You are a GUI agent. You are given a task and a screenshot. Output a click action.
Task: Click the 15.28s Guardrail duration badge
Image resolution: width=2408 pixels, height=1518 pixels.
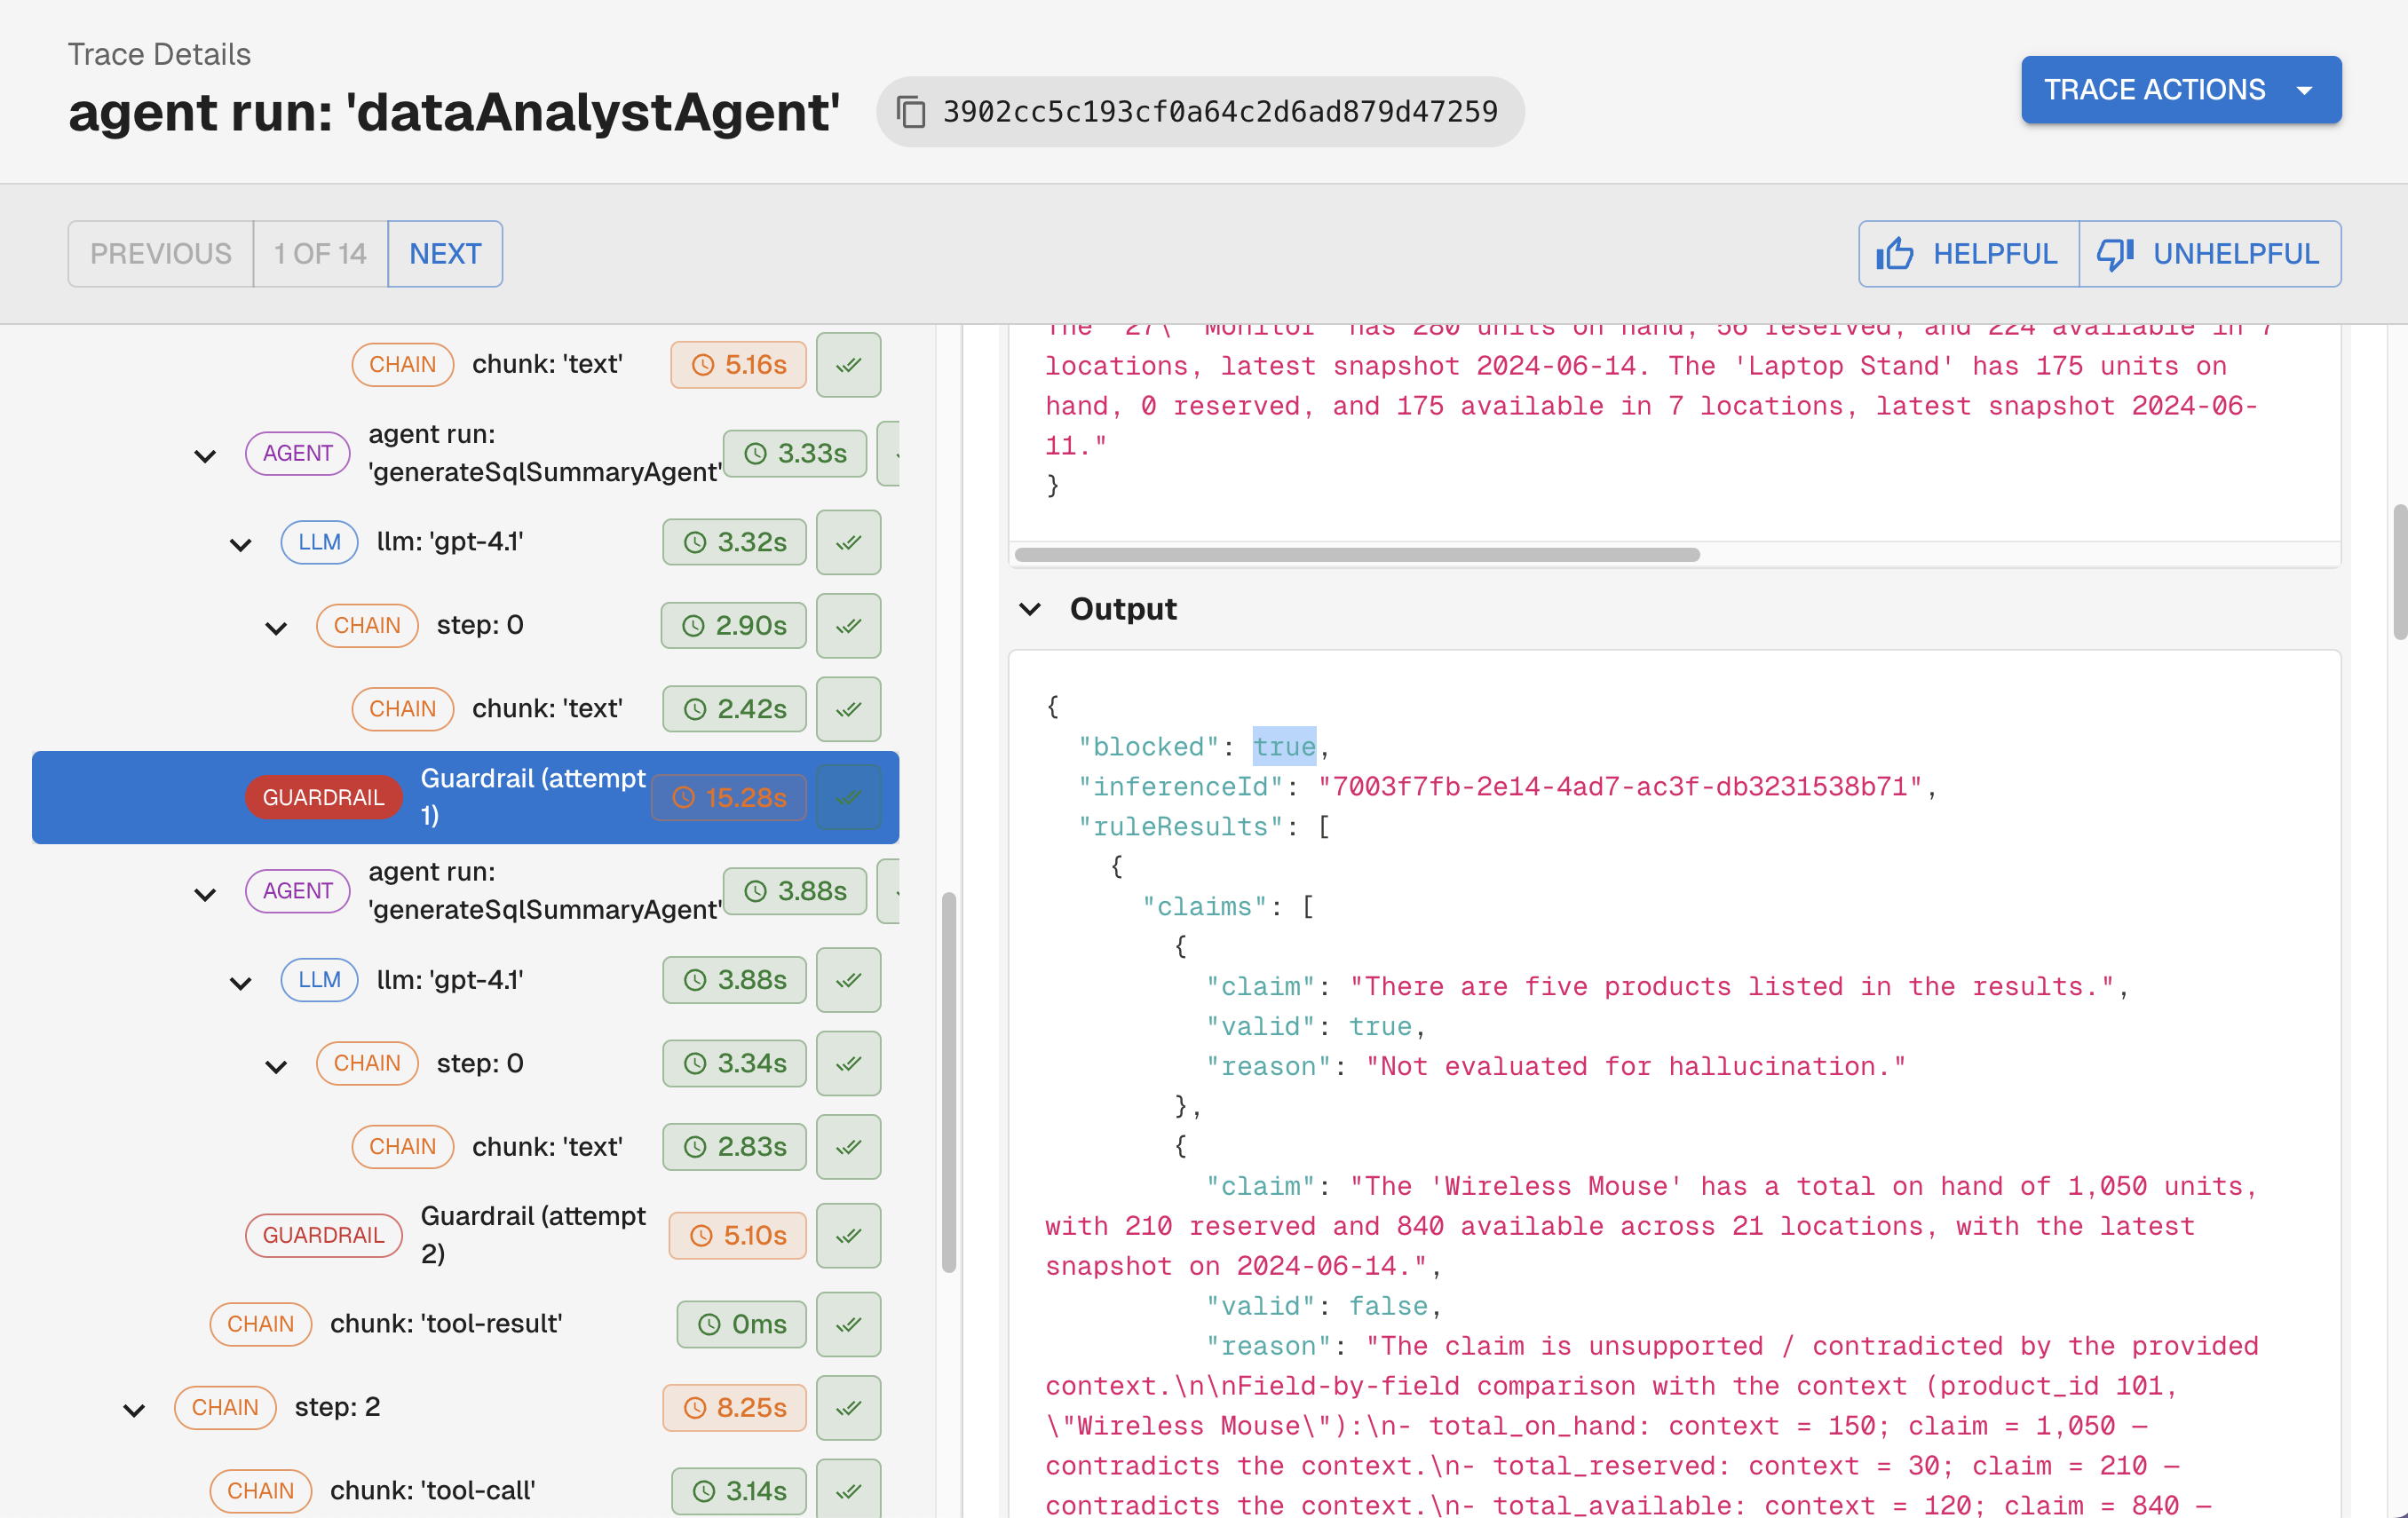729,797
